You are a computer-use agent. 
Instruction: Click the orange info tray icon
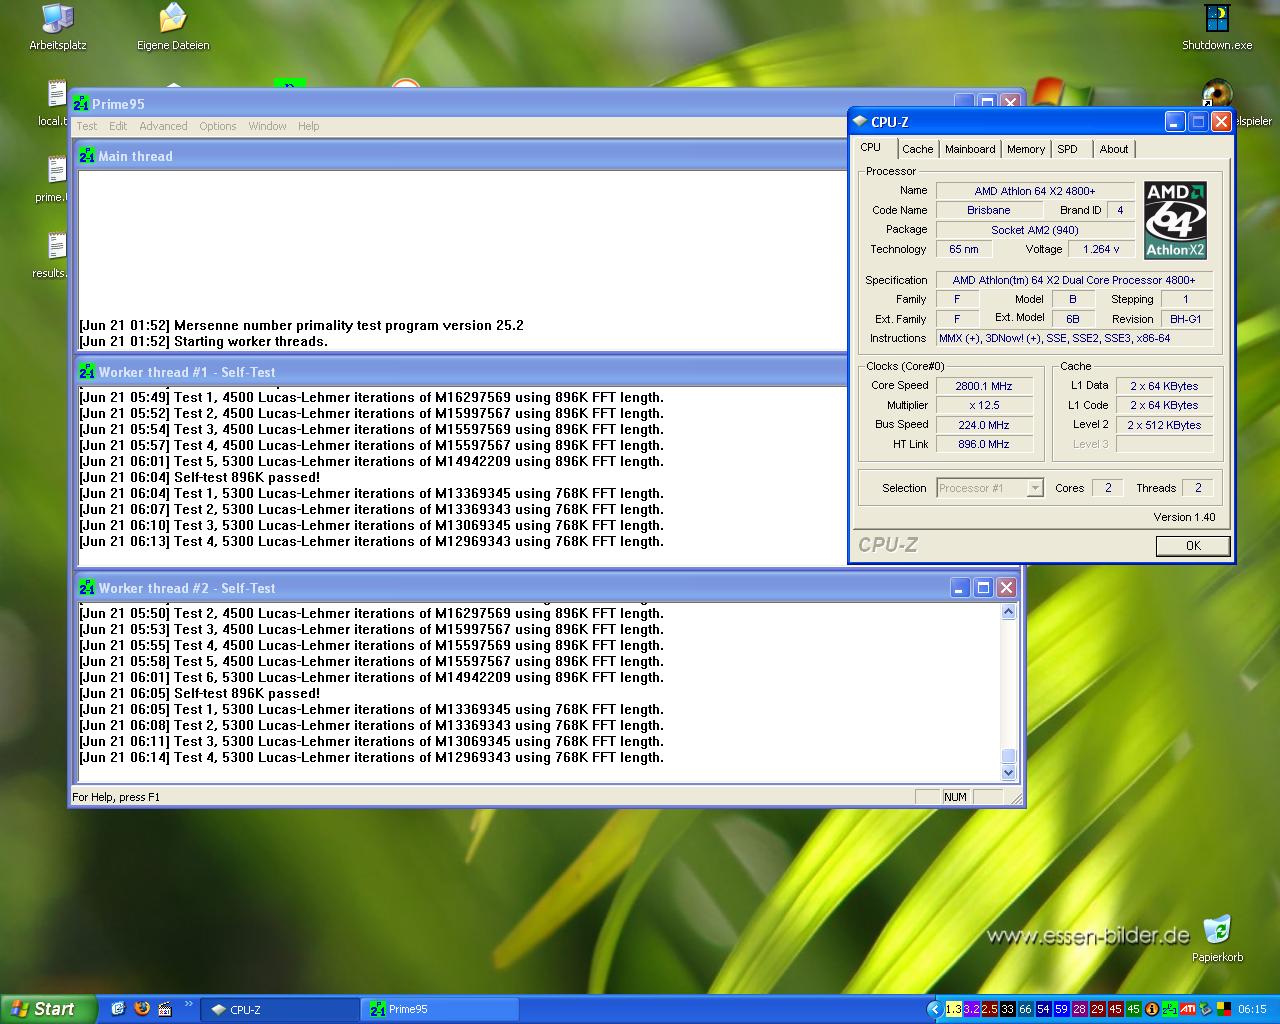tap(1152, 1009)
